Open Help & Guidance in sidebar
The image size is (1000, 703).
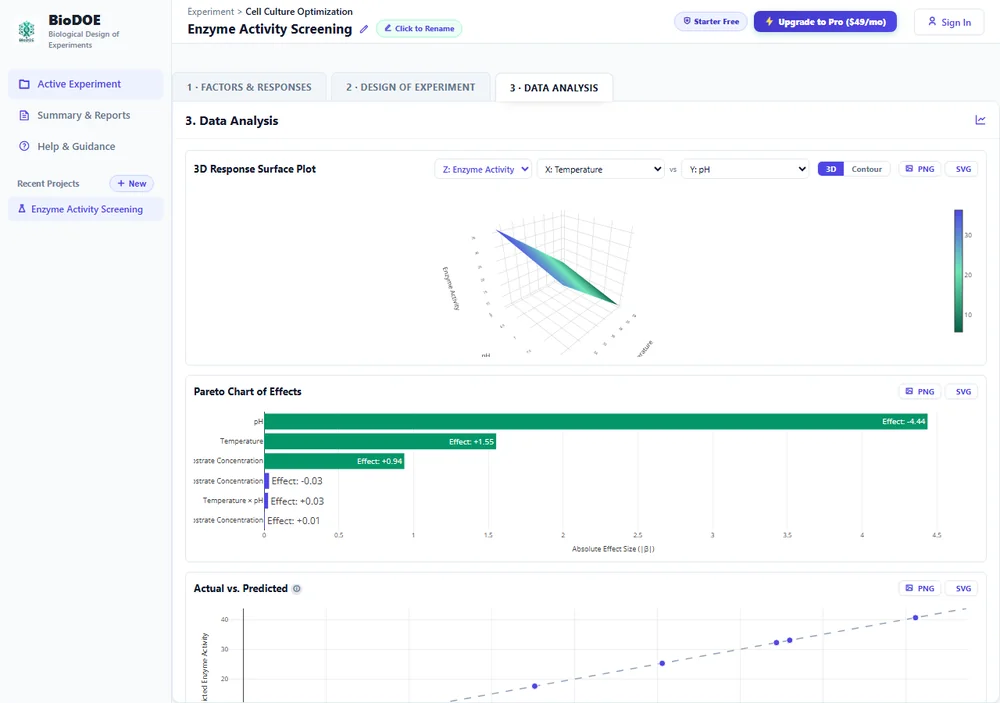(x=85, y=146)
